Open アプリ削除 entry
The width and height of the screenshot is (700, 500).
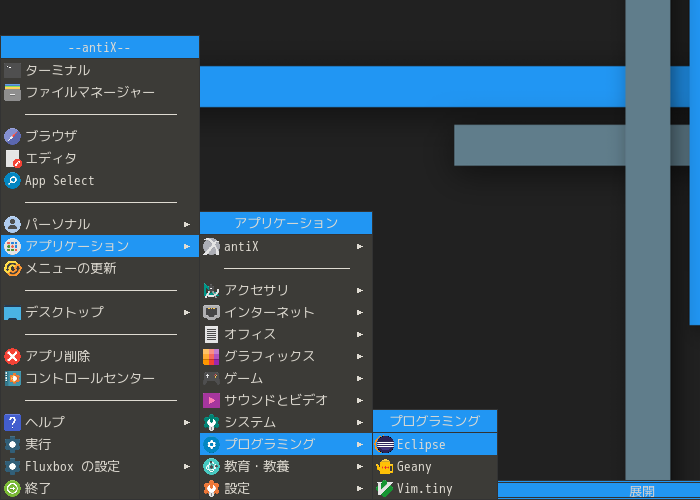pyautogui.click(x=100, y=356)
